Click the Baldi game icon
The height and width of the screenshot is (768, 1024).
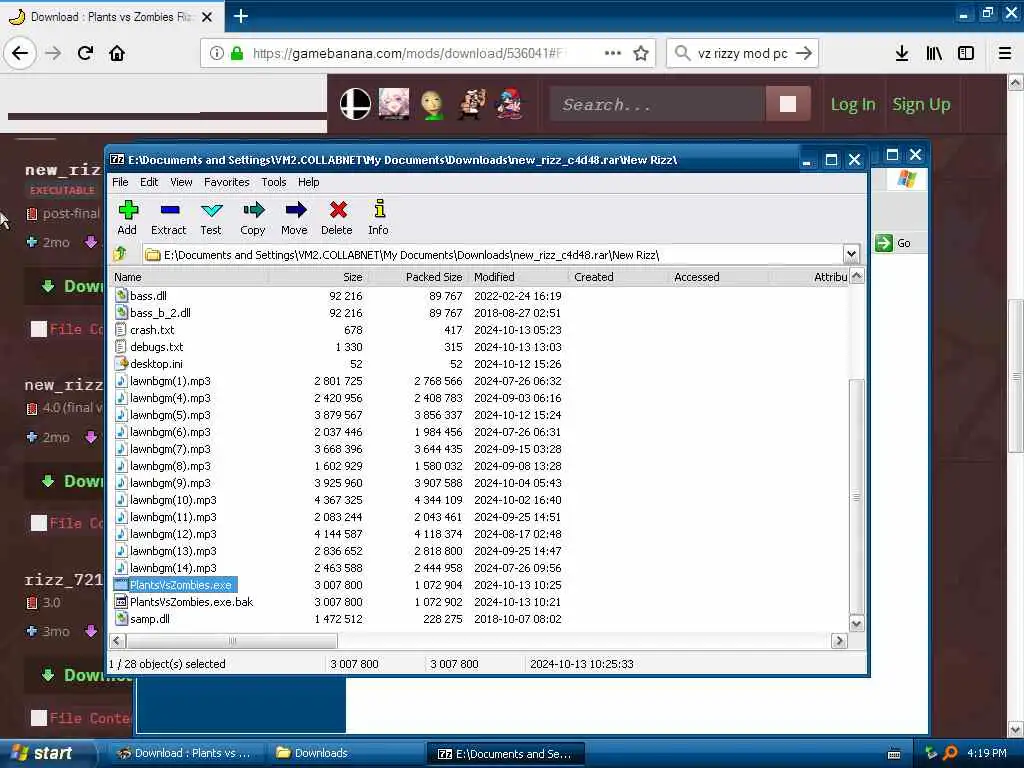432,104
